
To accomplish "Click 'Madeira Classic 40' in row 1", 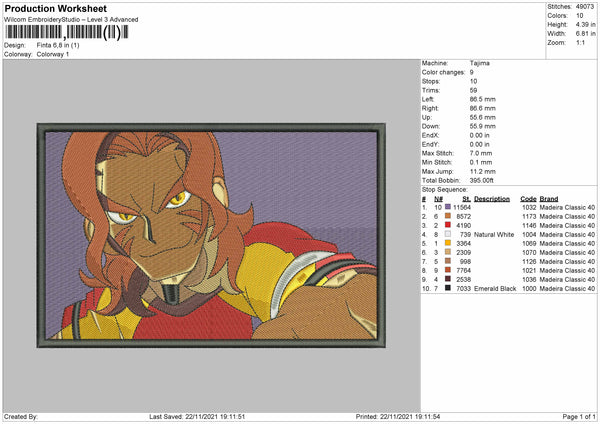I will (567, 207).
